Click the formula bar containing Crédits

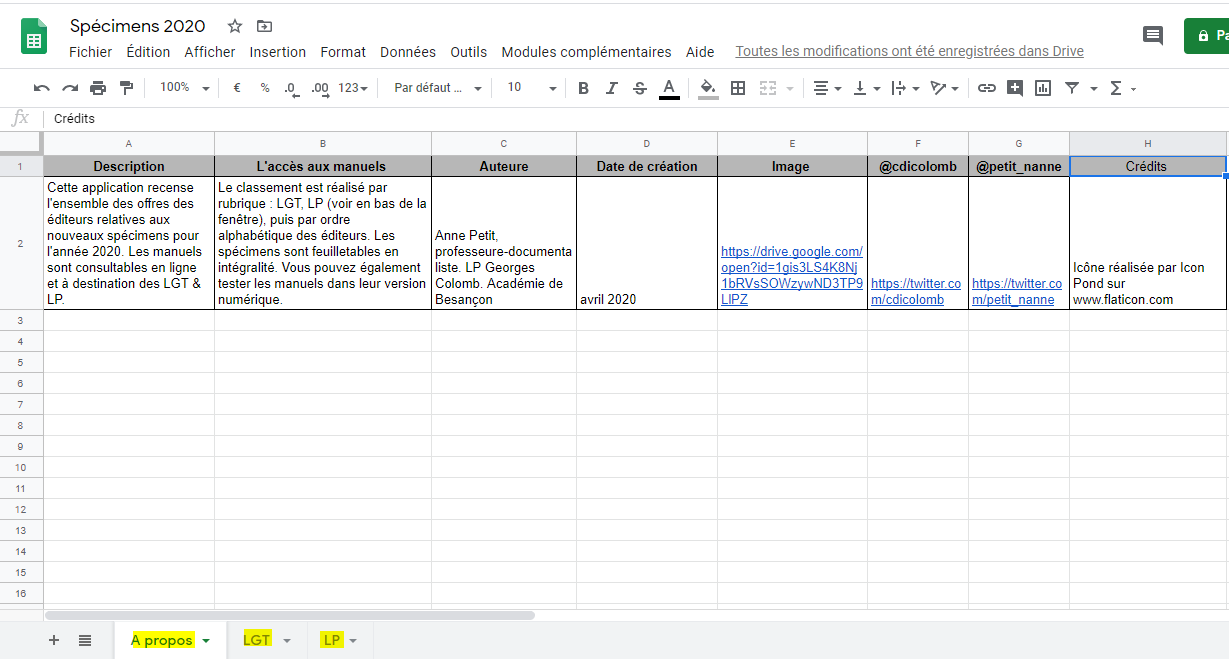tap(636, 118)
